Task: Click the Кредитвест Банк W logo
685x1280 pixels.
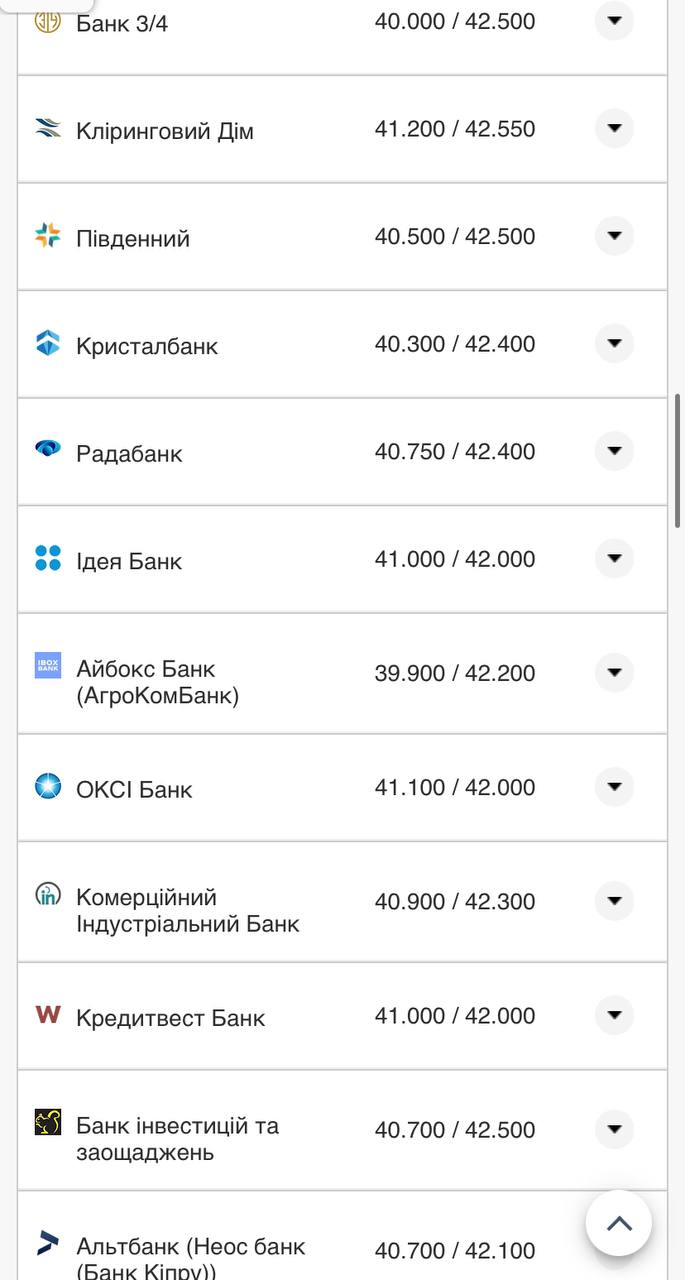Action: click(48, 1015)
